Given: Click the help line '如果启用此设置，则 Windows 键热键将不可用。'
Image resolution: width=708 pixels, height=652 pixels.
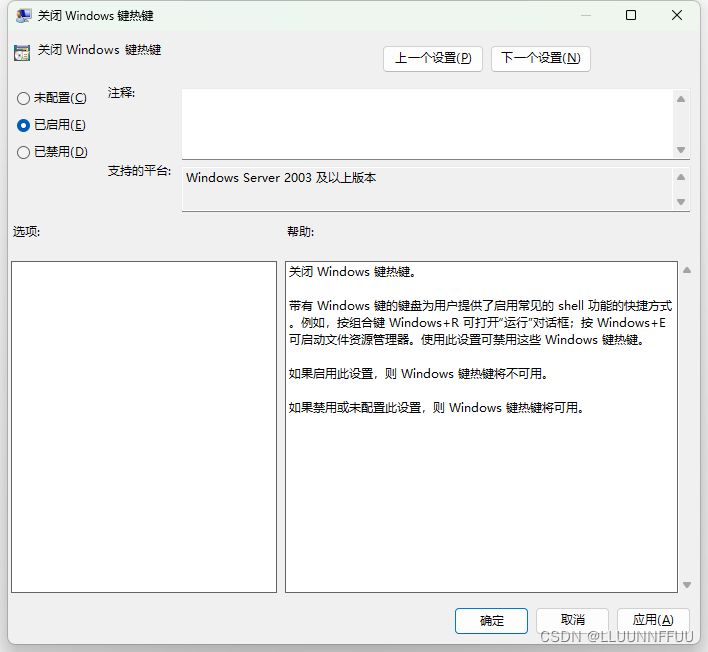Looking at the screenshot, I should point(418,374).
